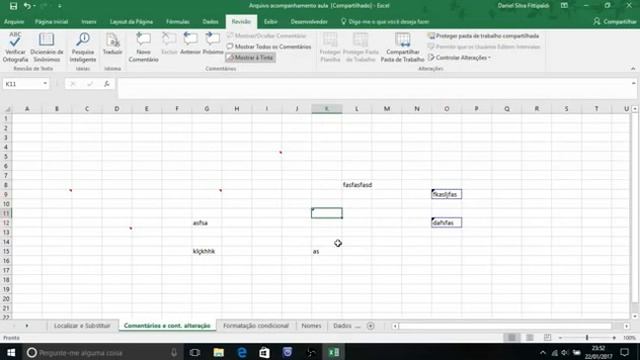This screenshot has width=640, height=360.
Task: Click the Traduzir translate tool
Action: click(112, 44)
